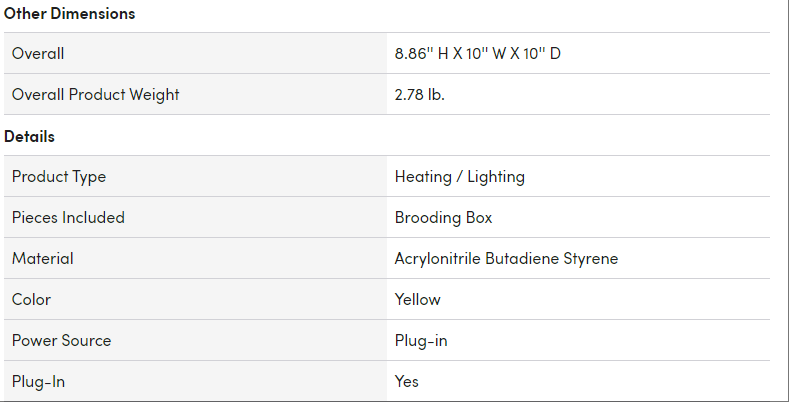Select the Overall Product Weight label
The width and height of the screenshot is (789, 402).
[x=96, y=95]
